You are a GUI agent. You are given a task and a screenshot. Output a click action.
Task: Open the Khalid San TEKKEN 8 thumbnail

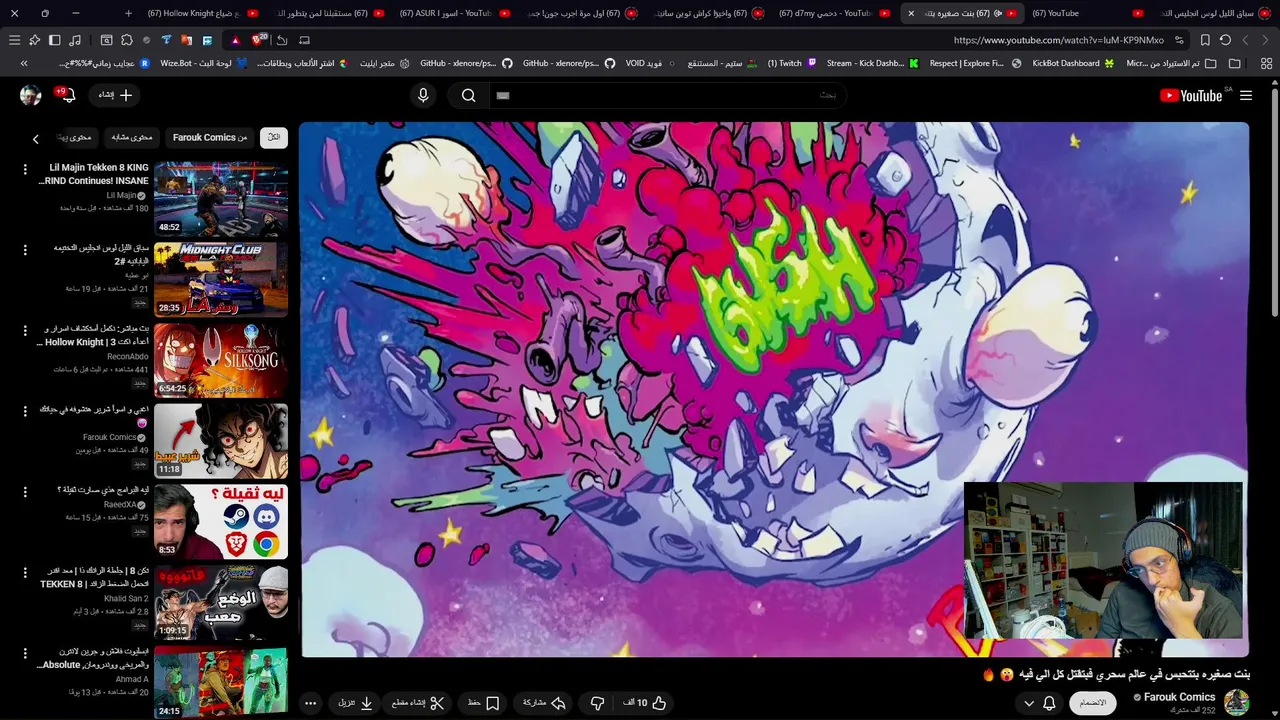tap(221, 602)
